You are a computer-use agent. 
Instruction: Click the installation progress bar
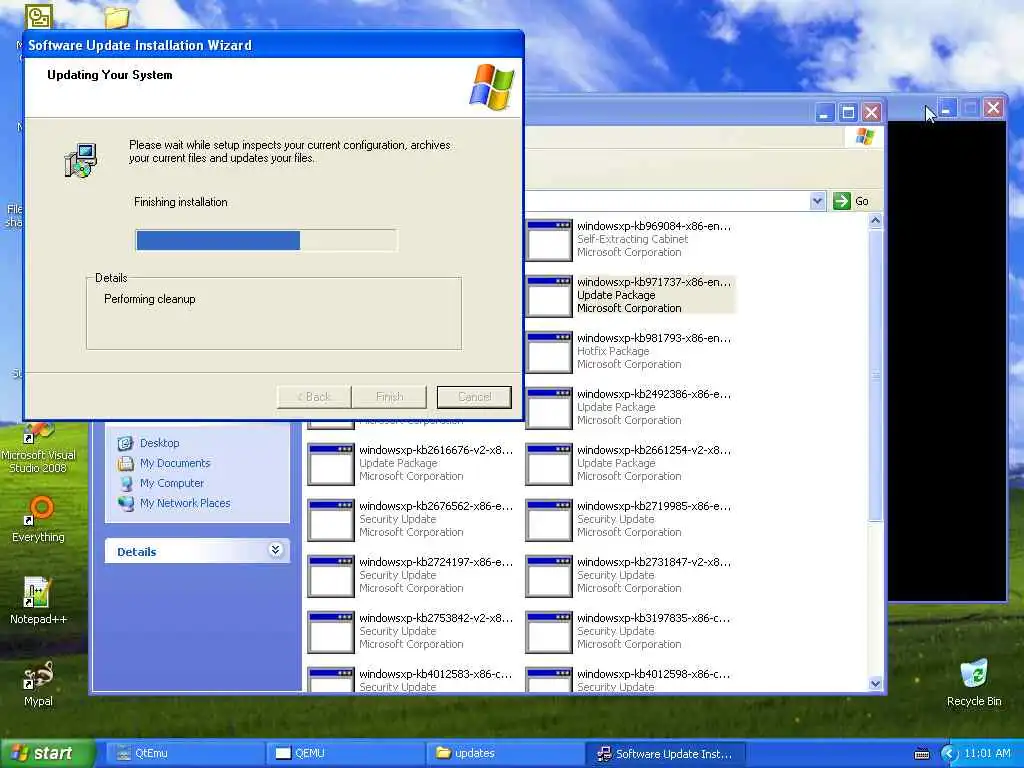pos(266,240)
